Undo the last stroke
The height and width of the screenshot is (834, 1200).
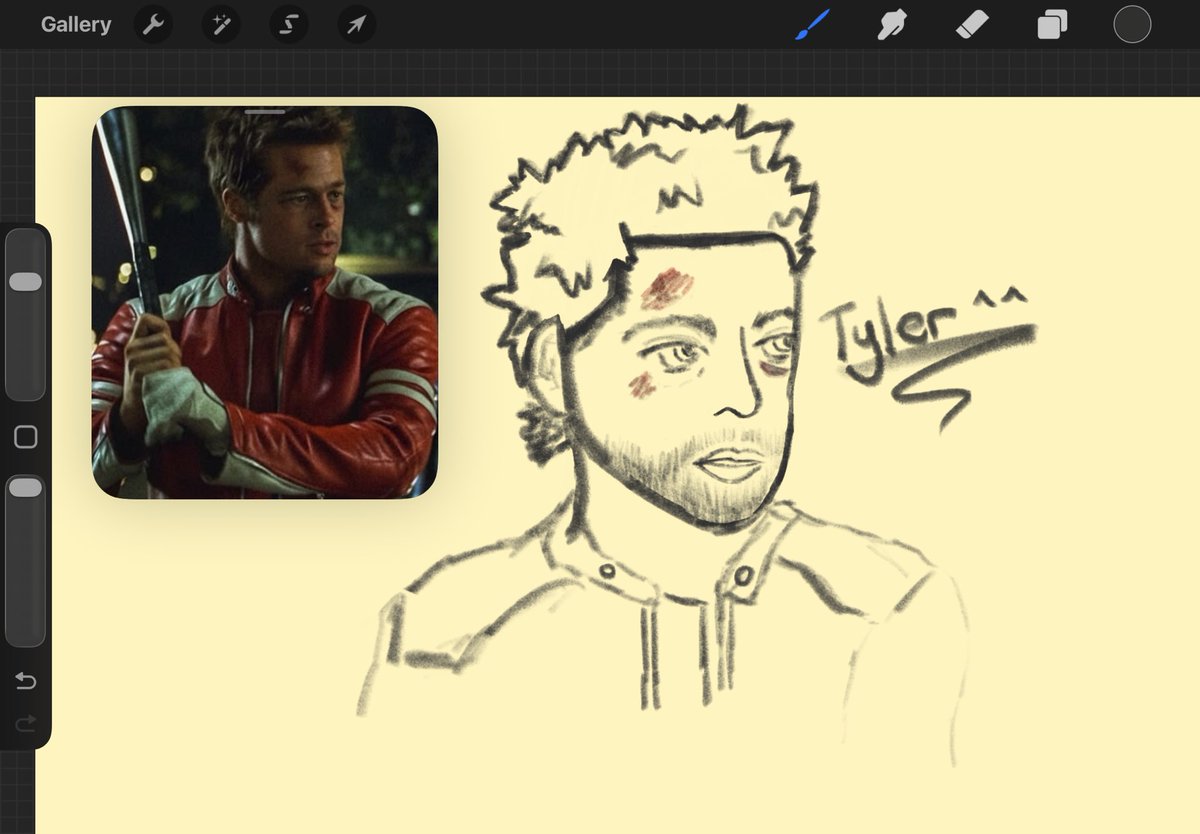(25, 682)
